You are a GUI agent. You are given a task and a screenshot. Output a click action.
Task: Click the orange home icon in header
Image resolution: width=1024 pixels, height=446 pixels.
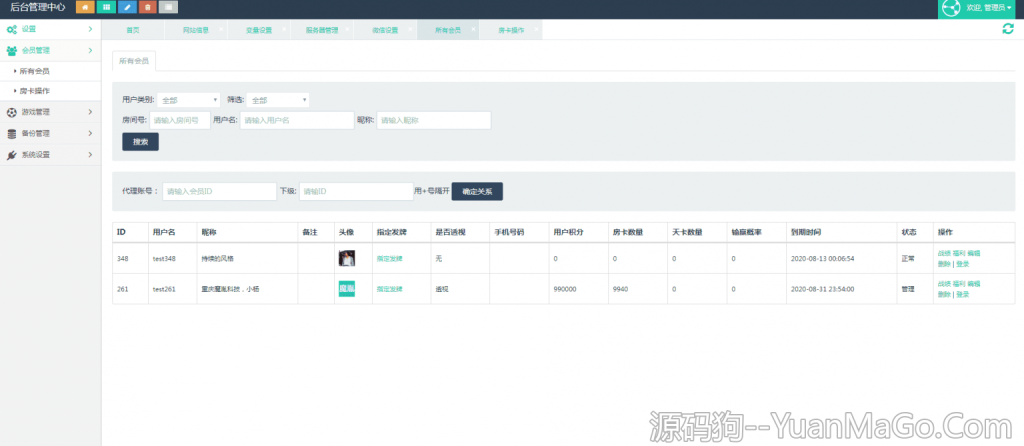point(85,8)
